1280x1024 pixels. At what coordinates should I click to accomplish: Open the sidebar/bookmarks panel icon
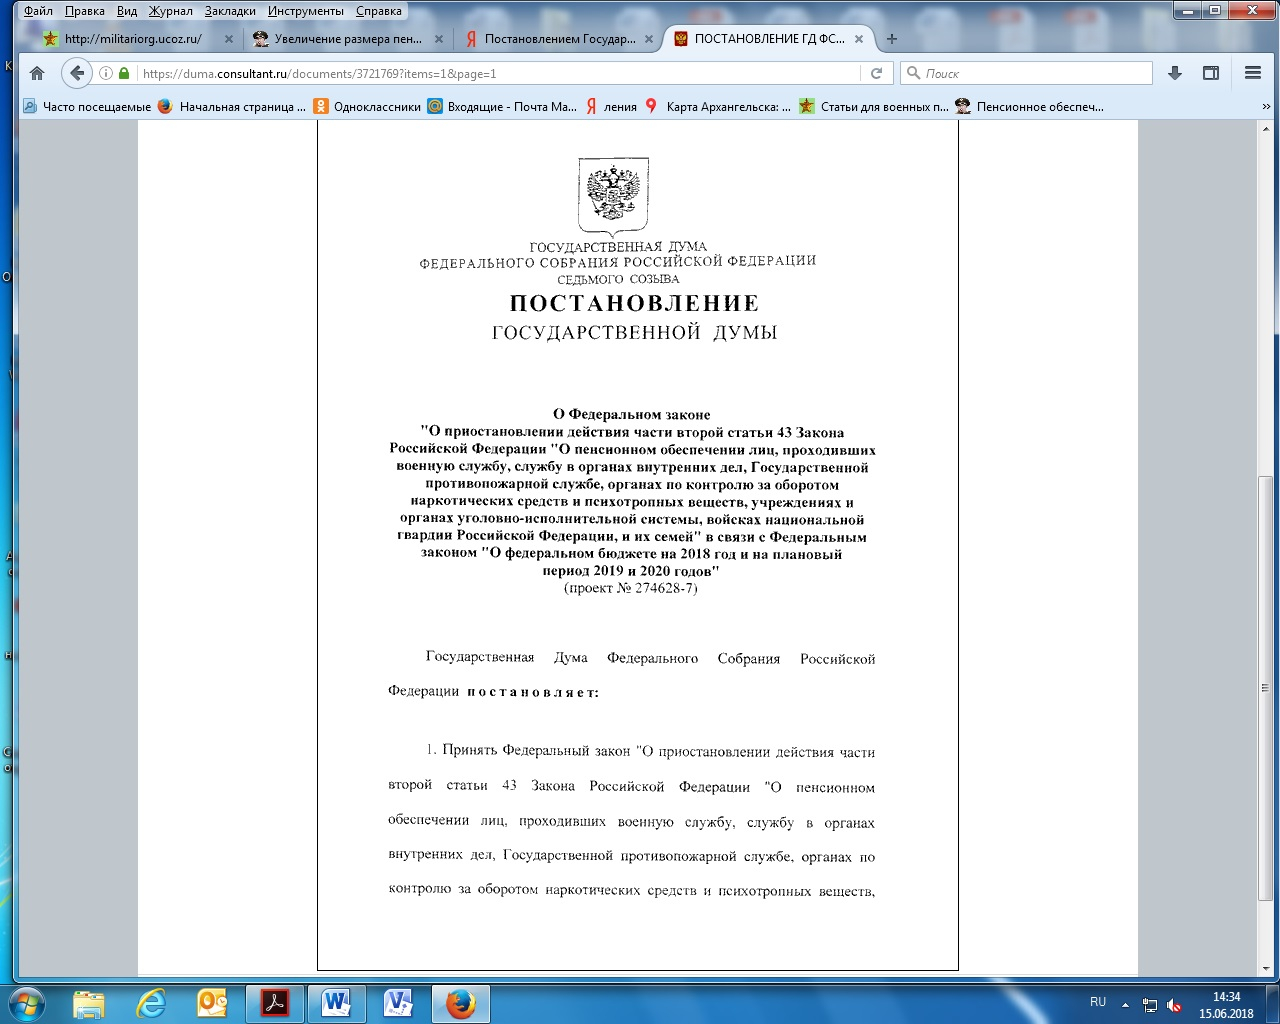(1211, 73)
